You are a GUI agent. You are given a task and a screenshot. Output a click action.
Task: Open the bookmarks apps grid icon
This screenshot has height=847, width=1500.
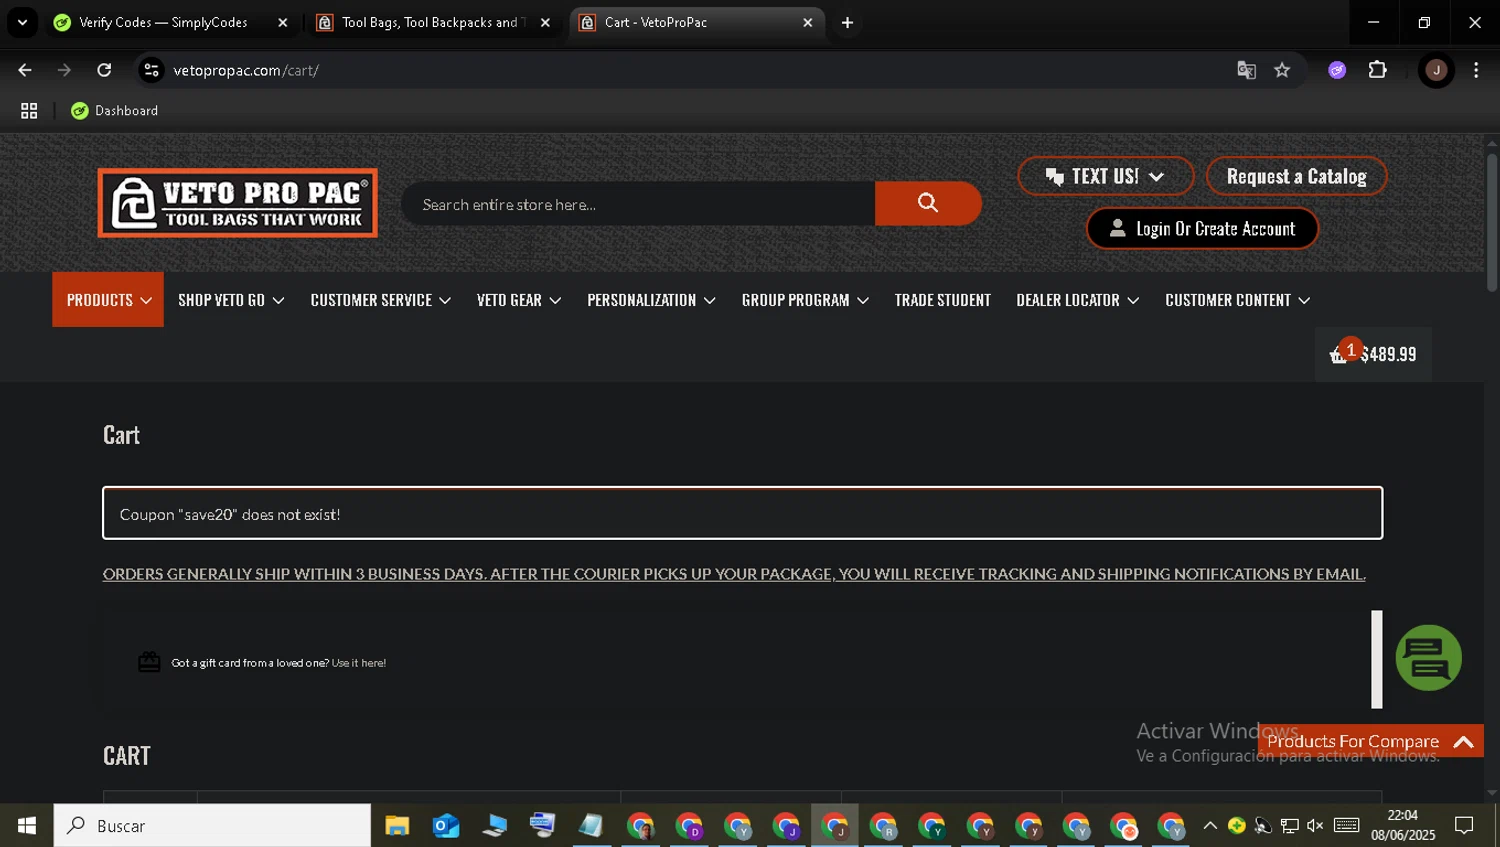coord(29,111)
